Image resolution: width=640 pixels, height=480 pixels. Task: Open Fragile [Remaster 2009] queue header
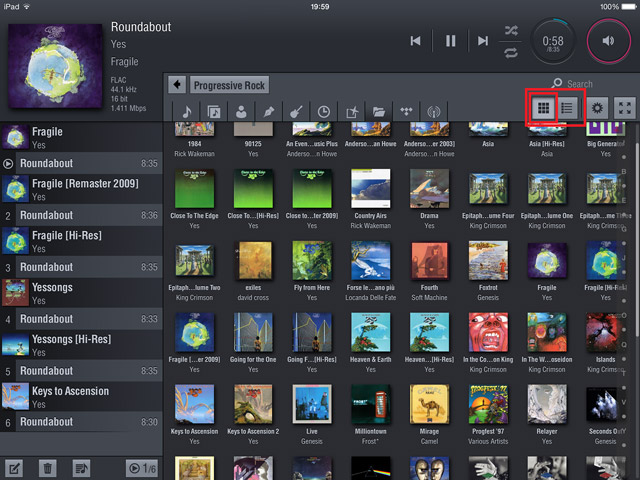coord(81,189)
